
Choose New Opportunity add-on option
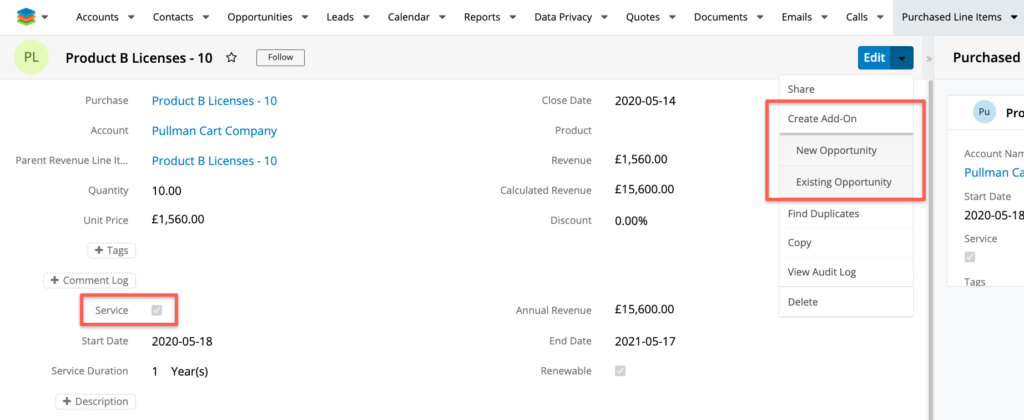[846, 150]
